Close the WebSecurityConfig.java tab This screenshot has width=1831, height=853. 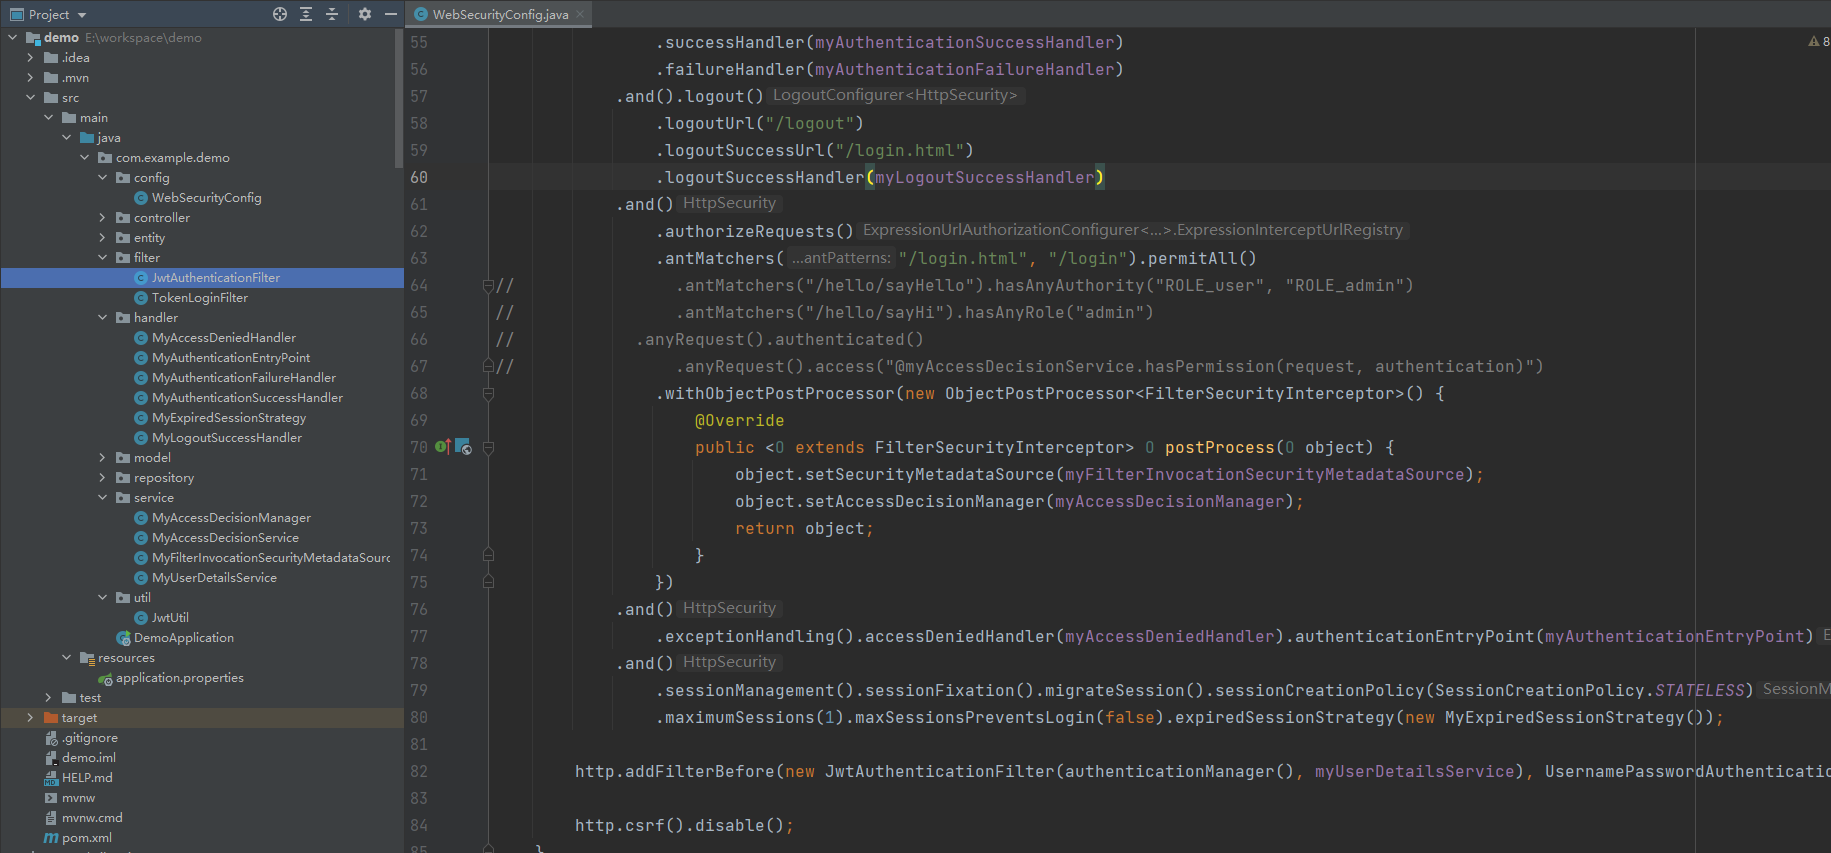click(580, 14)
